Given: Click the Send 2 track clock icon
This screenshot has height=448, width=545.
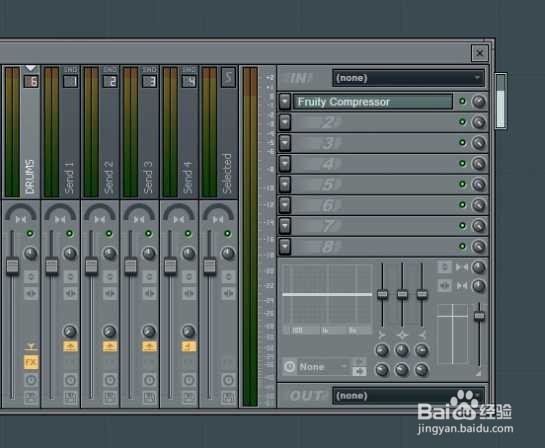Looking at the screenshot, I should pyautogui.click(x=110, y=380).
